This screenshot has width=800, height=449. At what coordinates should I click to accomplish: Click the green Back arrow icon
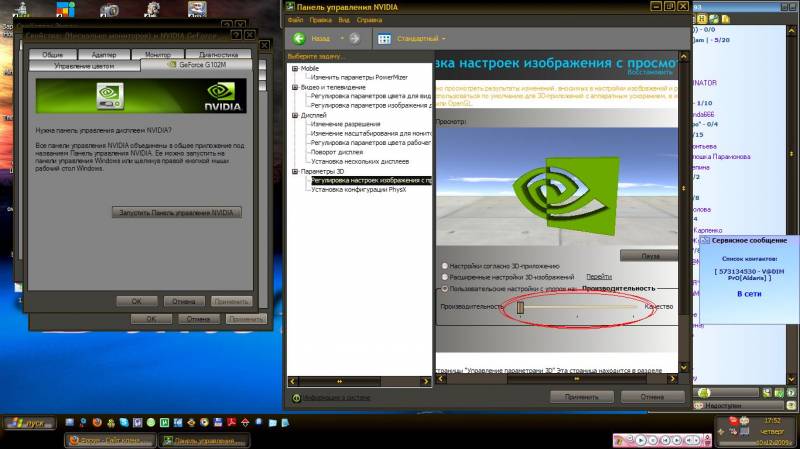click(299, 38)
